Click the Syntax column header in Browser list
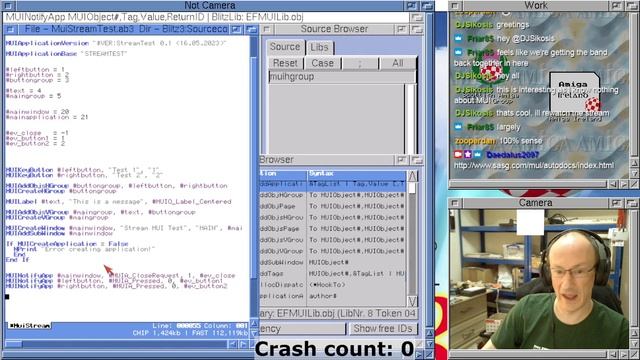Viewport: 640px width, 360px height. tap(356, 174)
